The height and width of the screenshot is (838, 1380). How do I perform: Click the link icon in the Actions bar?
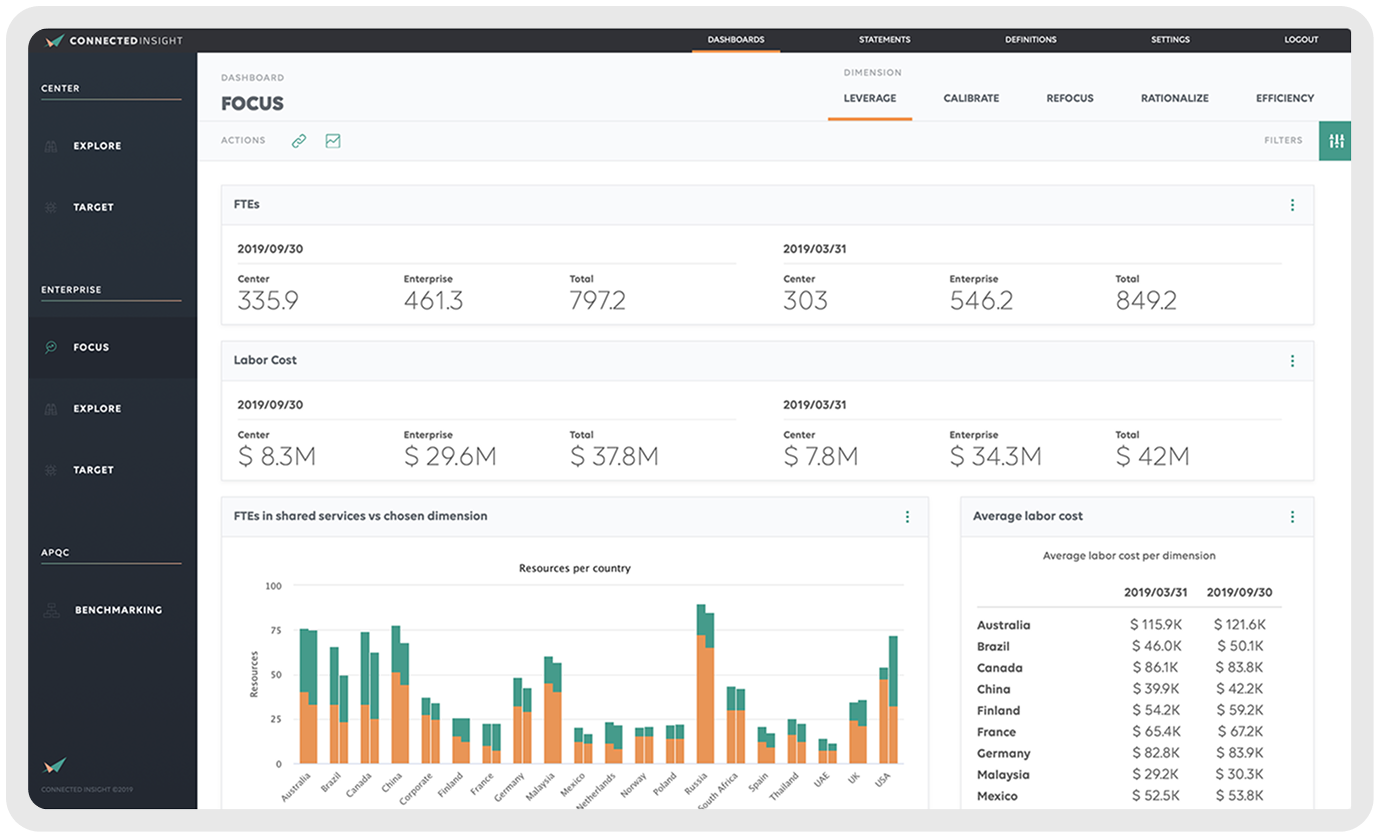tap(298, 141)
